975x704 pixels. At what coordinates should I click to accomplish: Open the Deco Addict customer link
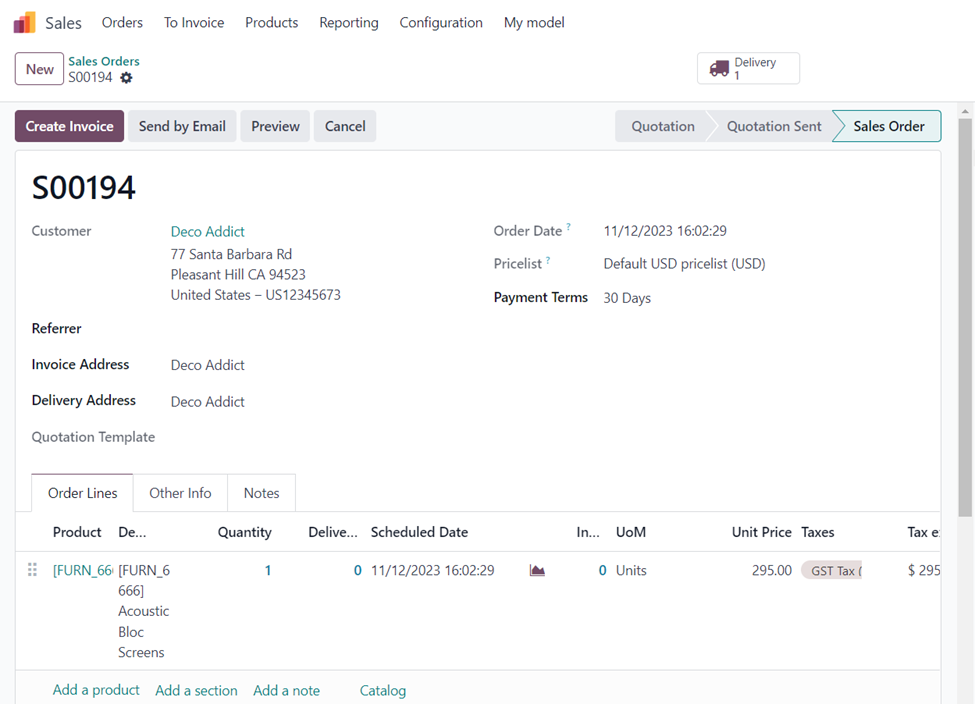[207, 231]
